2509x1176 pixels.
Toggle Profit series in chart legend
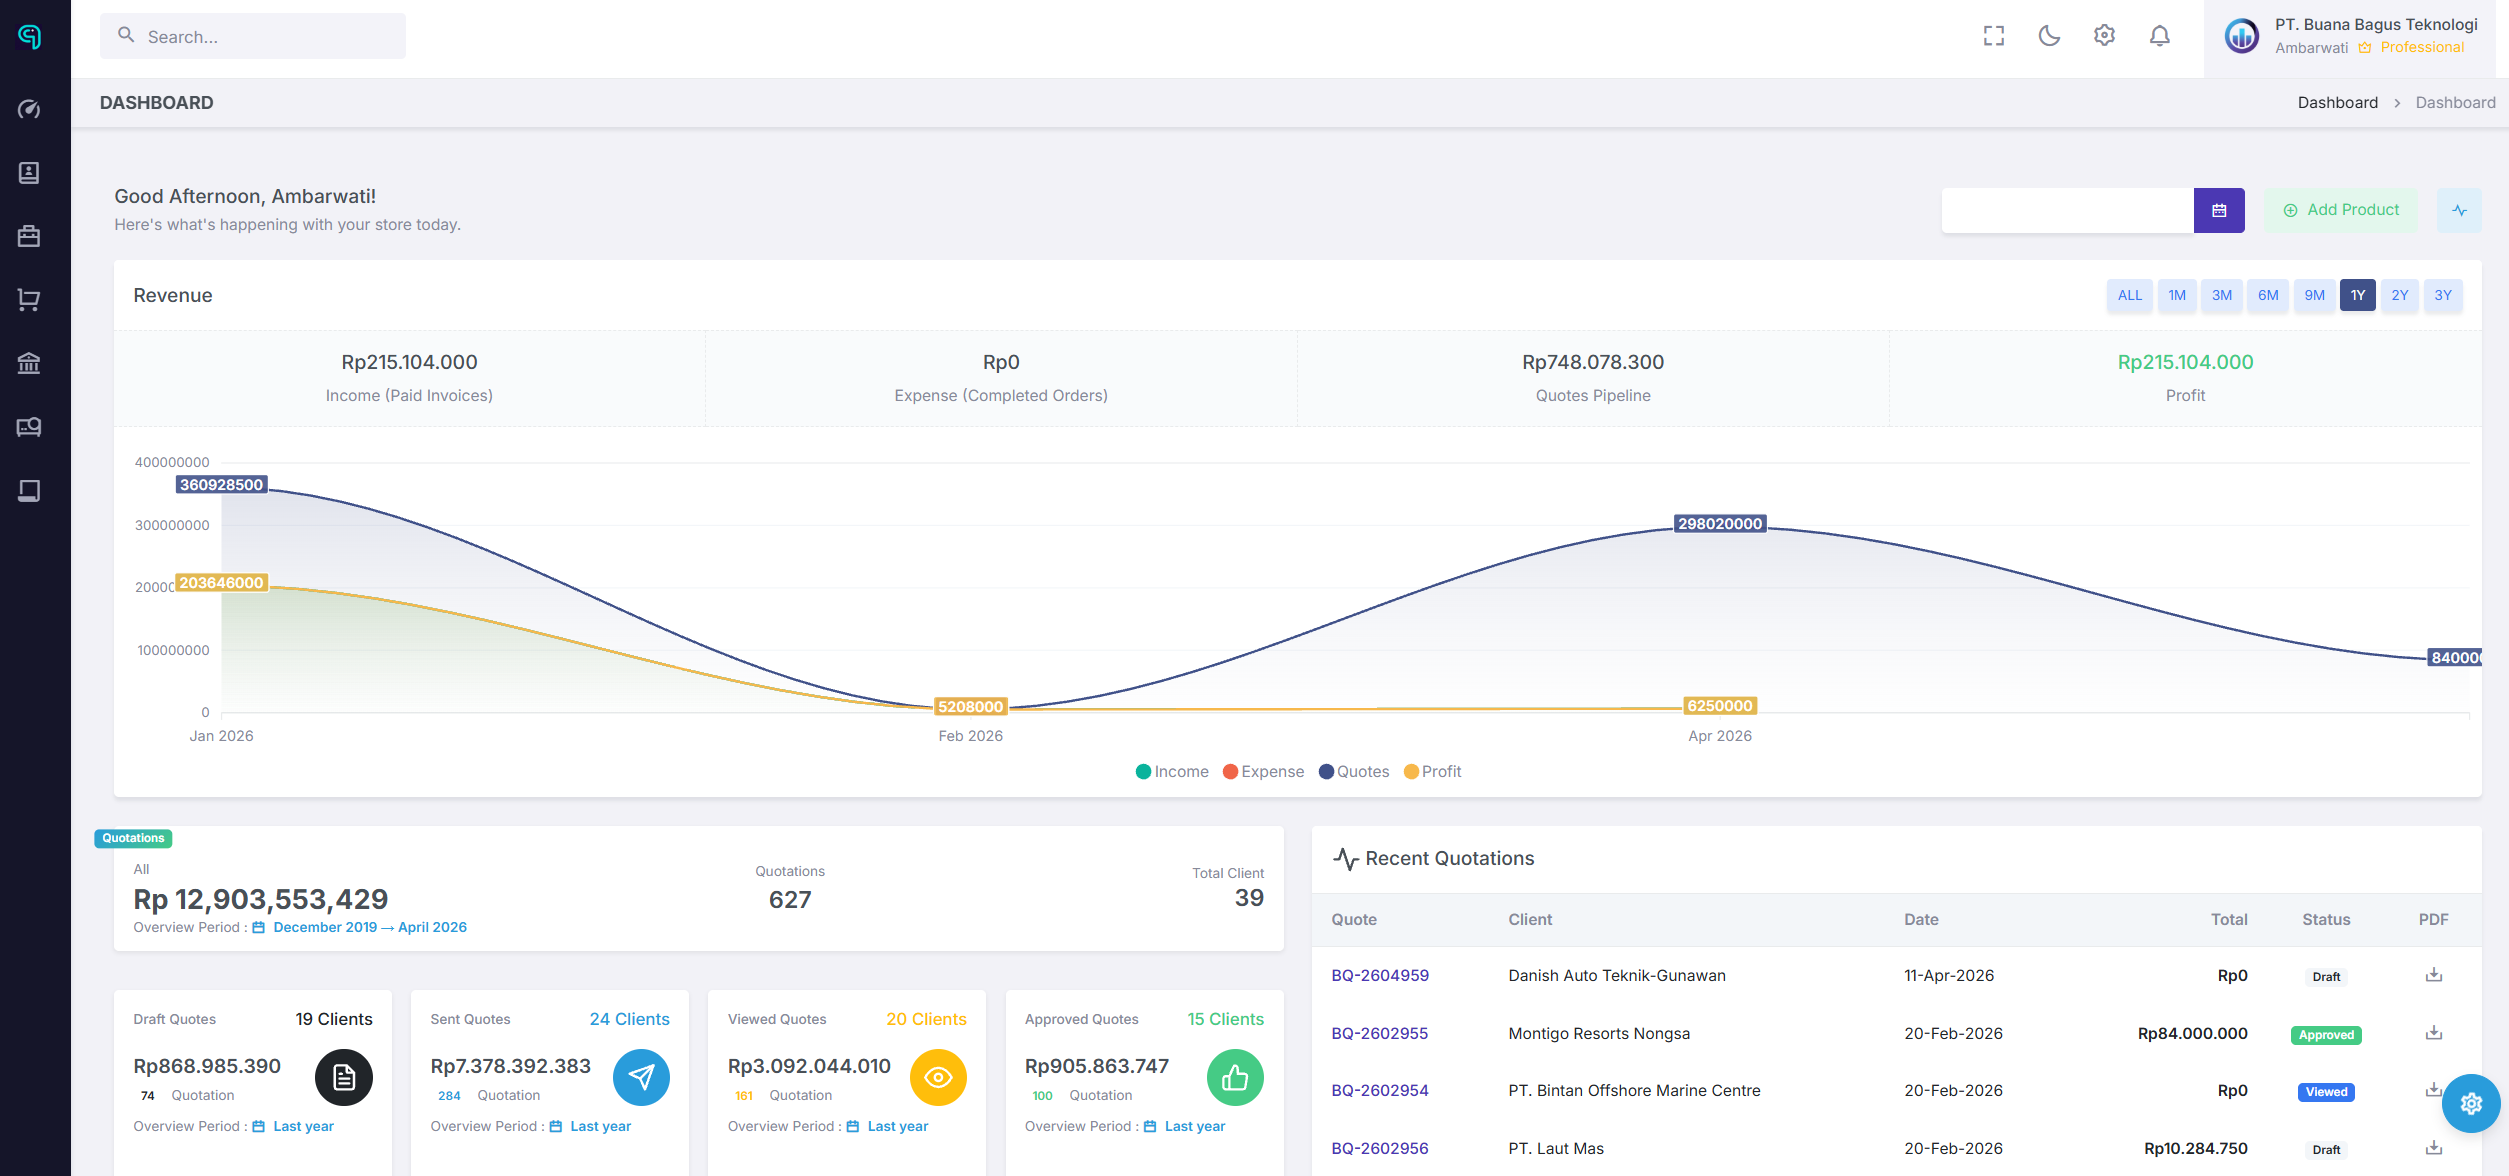[1432, 771]
